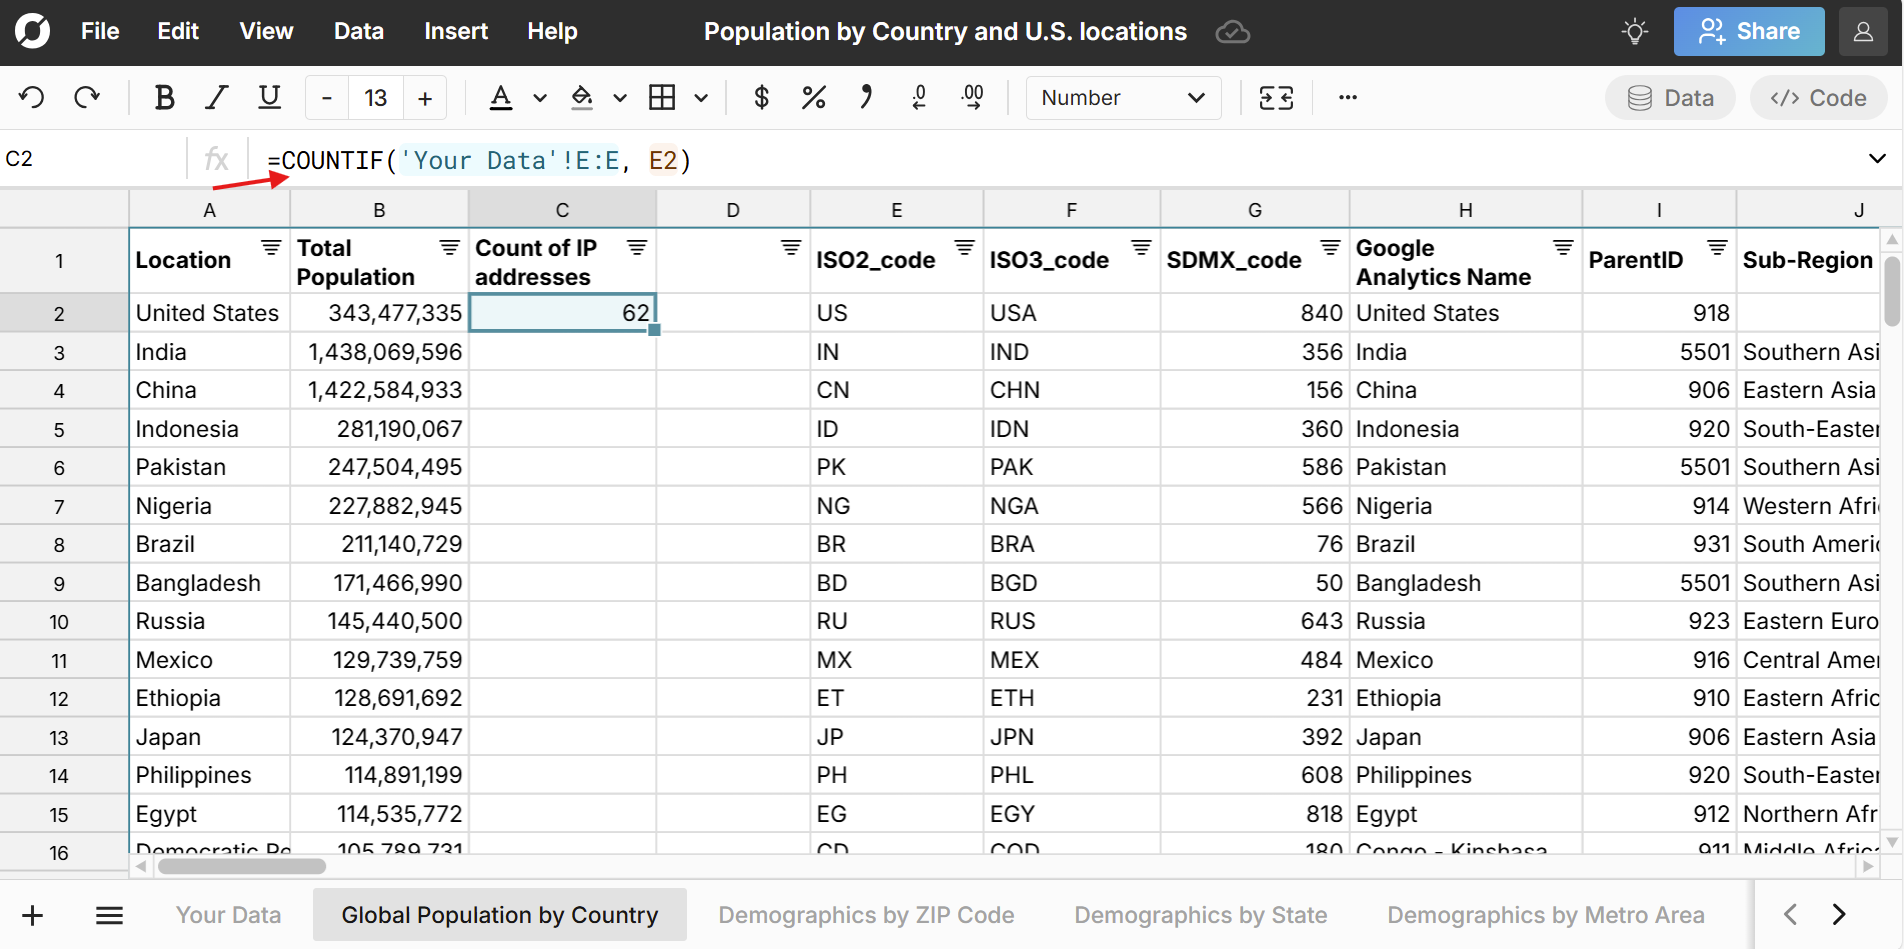Open filter menu on Location column
This screenshot has width=1904, height=949.
pyautogui.click(x=271, y=247)
